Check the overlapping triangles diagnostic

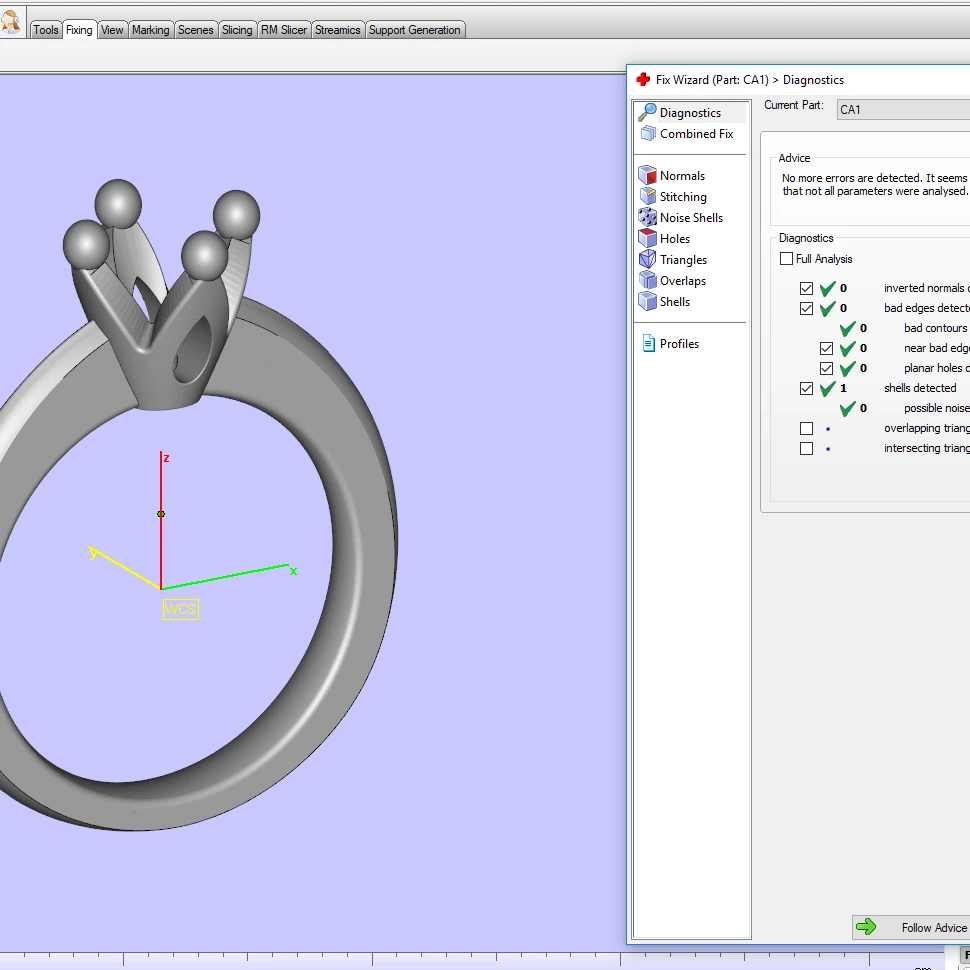(806, 428)
